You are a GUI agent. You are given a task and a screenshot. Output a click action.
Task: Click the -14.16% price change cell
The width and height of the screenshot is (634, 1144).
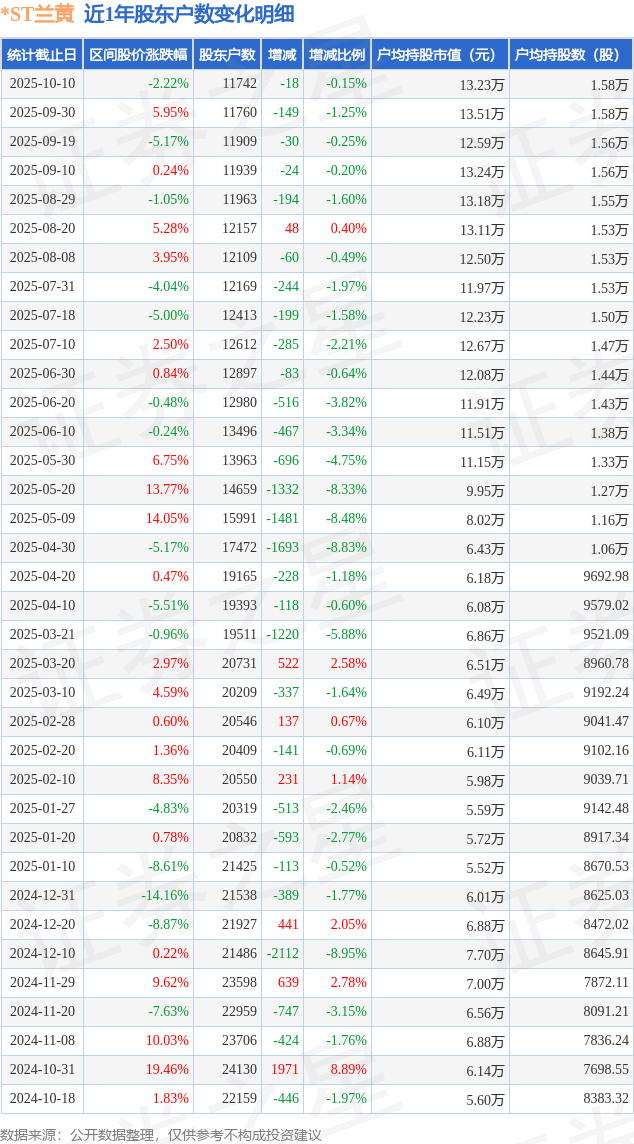(x=165, y=895)
